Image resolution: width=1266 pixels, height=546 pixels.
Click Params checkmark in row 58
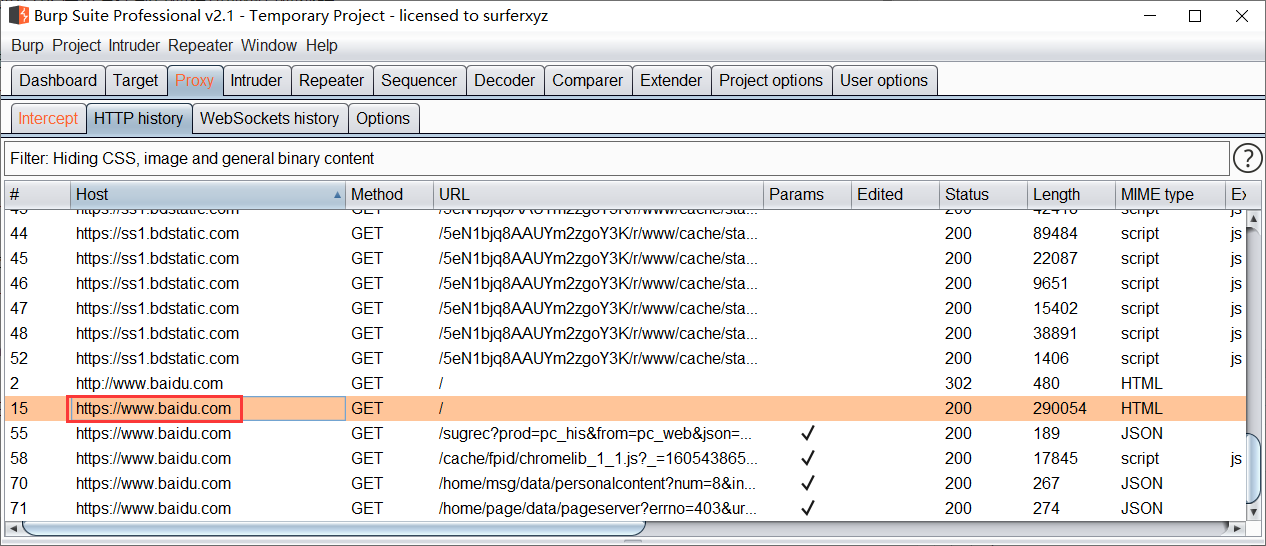click(808, 458)
